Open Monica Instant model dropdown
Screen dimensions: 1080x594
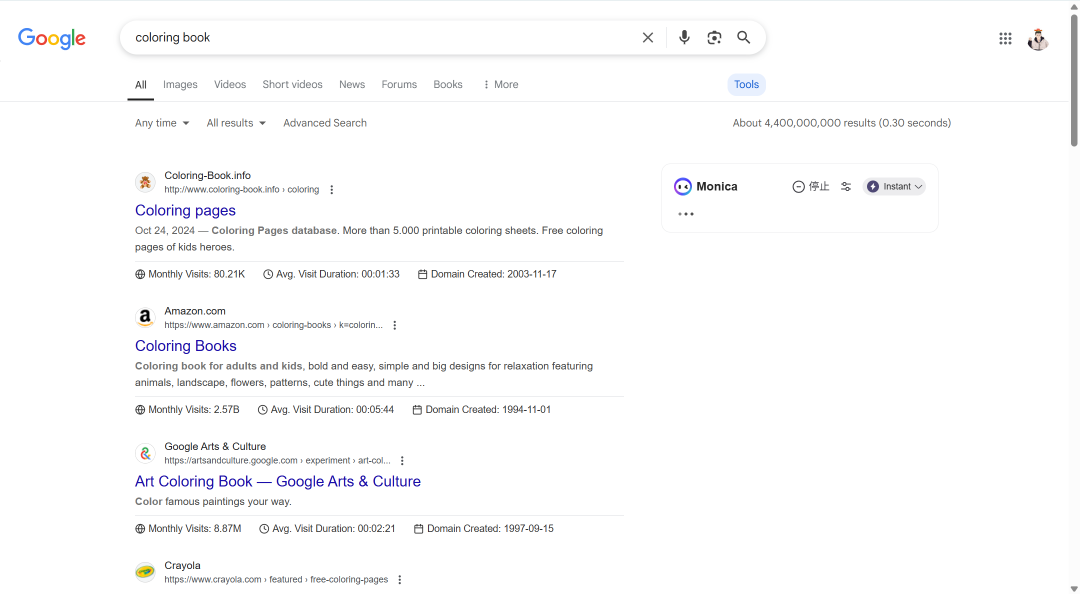894,187
